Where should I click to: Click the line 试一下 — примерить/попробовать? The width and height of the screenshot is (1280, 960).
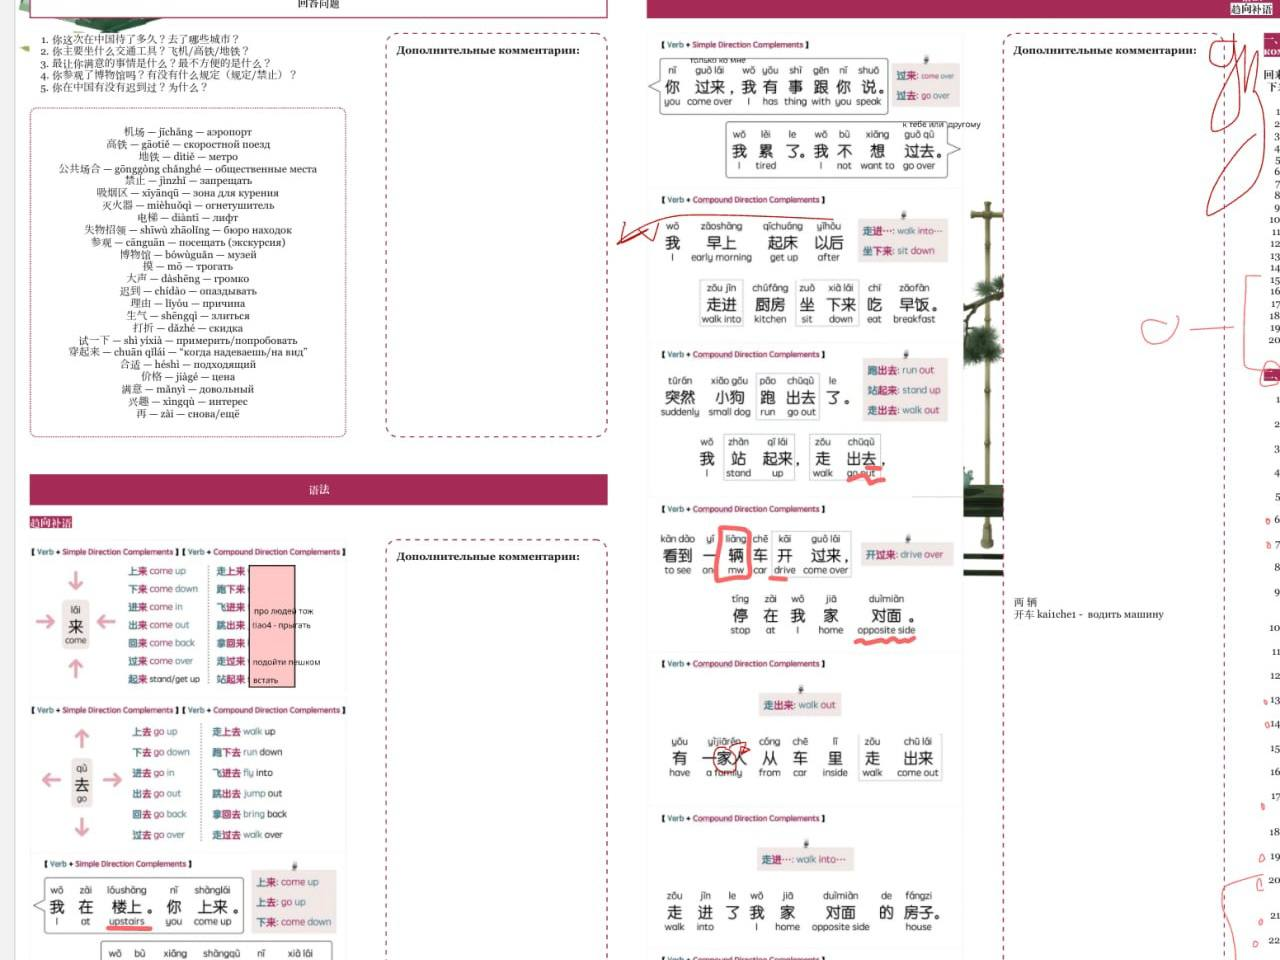pos(188,340)
